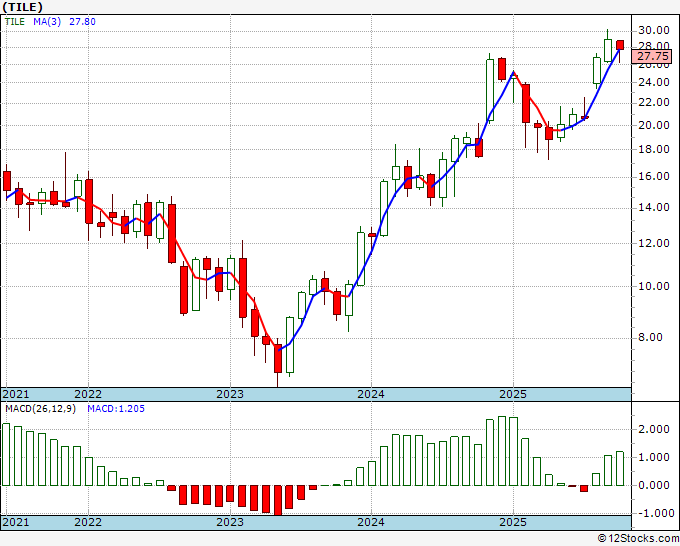Screen dimensions: 680x546
Task: Click 2022 on the MACD timeline
Action: point(88,522)
